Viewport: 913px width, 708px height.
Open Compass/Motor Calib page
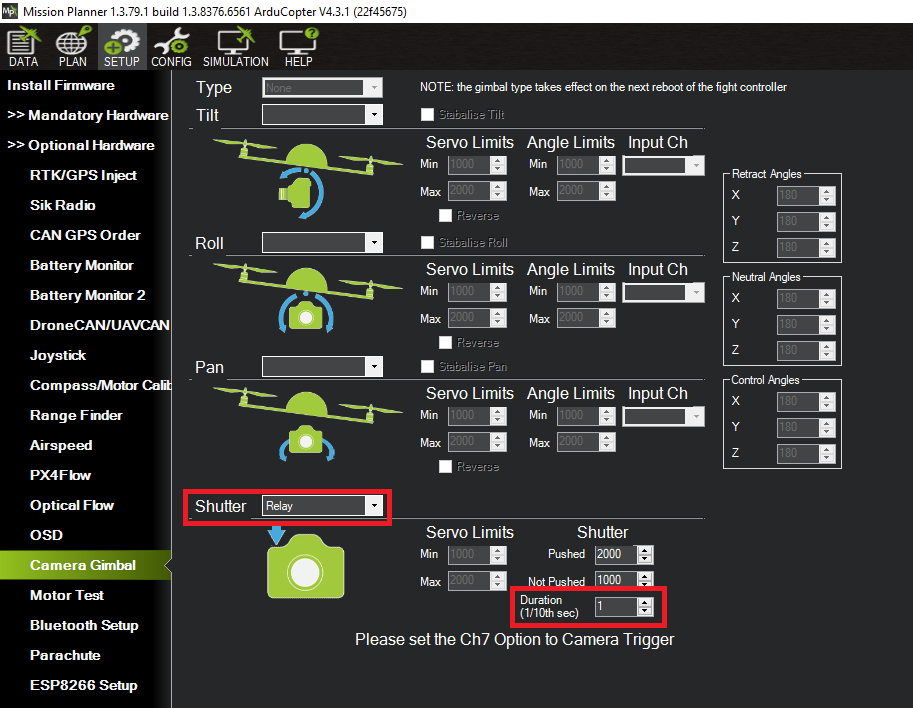click(100, 385)
